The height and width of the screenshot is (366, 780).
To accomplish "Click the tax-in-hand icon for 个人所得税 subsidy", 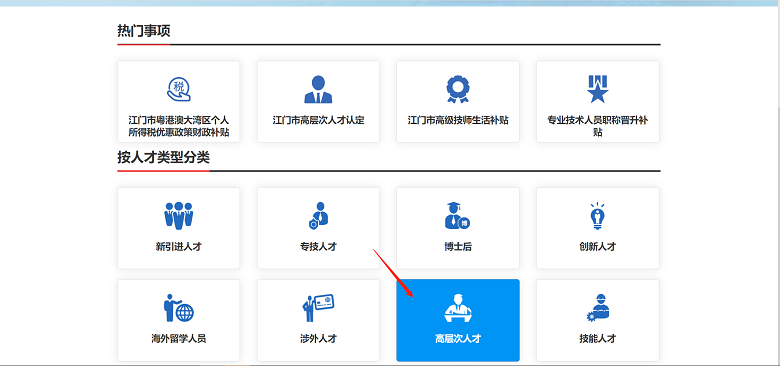I will pyautogui.click(x=179, y=90).
